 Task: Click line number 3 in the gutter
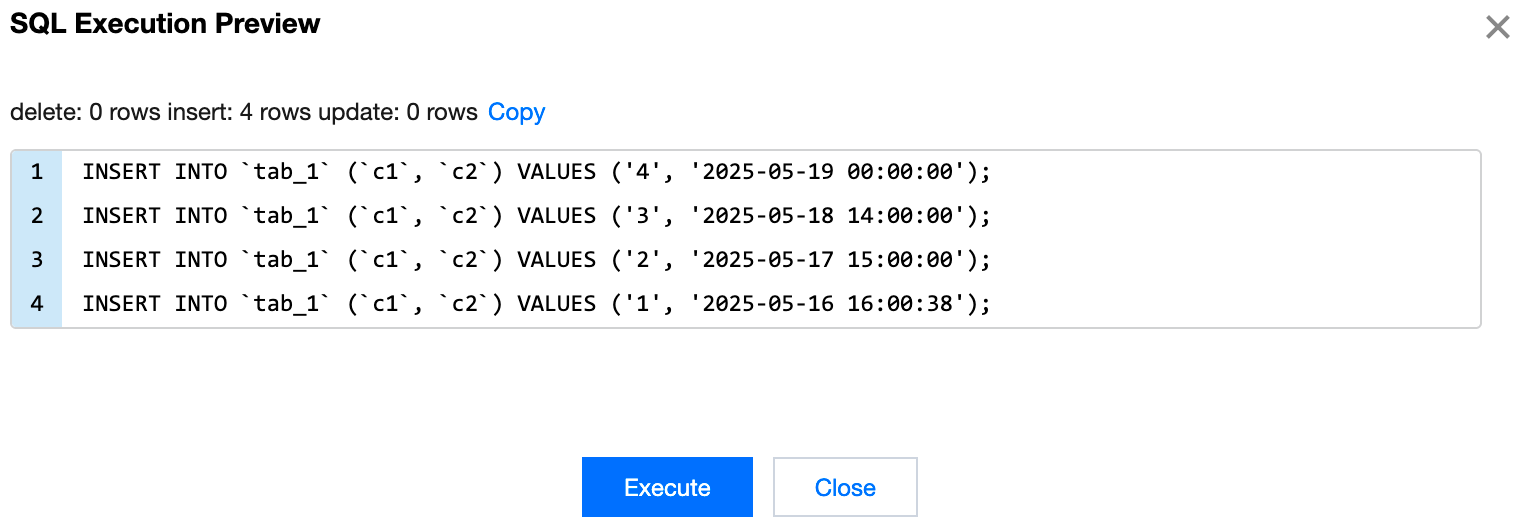click(37, 260)
